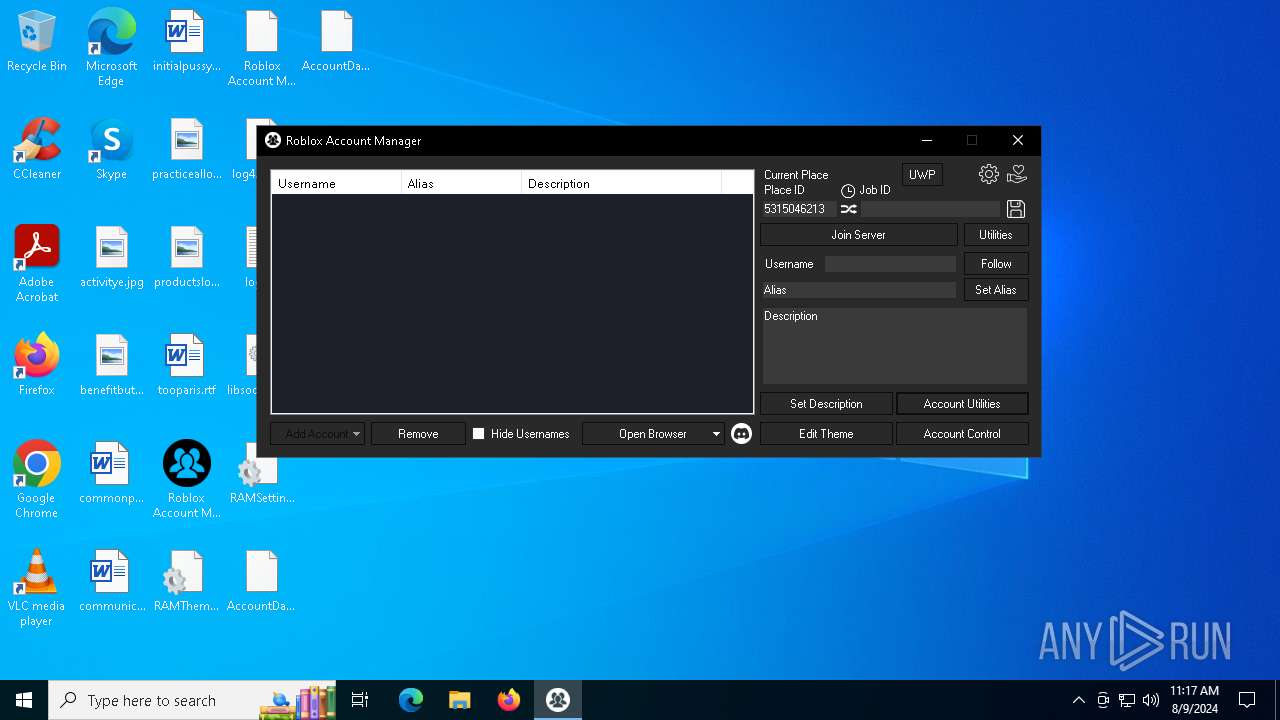1280x720 pixels.
Task: Open the settings gear in Account Manager
Action: 988,174
